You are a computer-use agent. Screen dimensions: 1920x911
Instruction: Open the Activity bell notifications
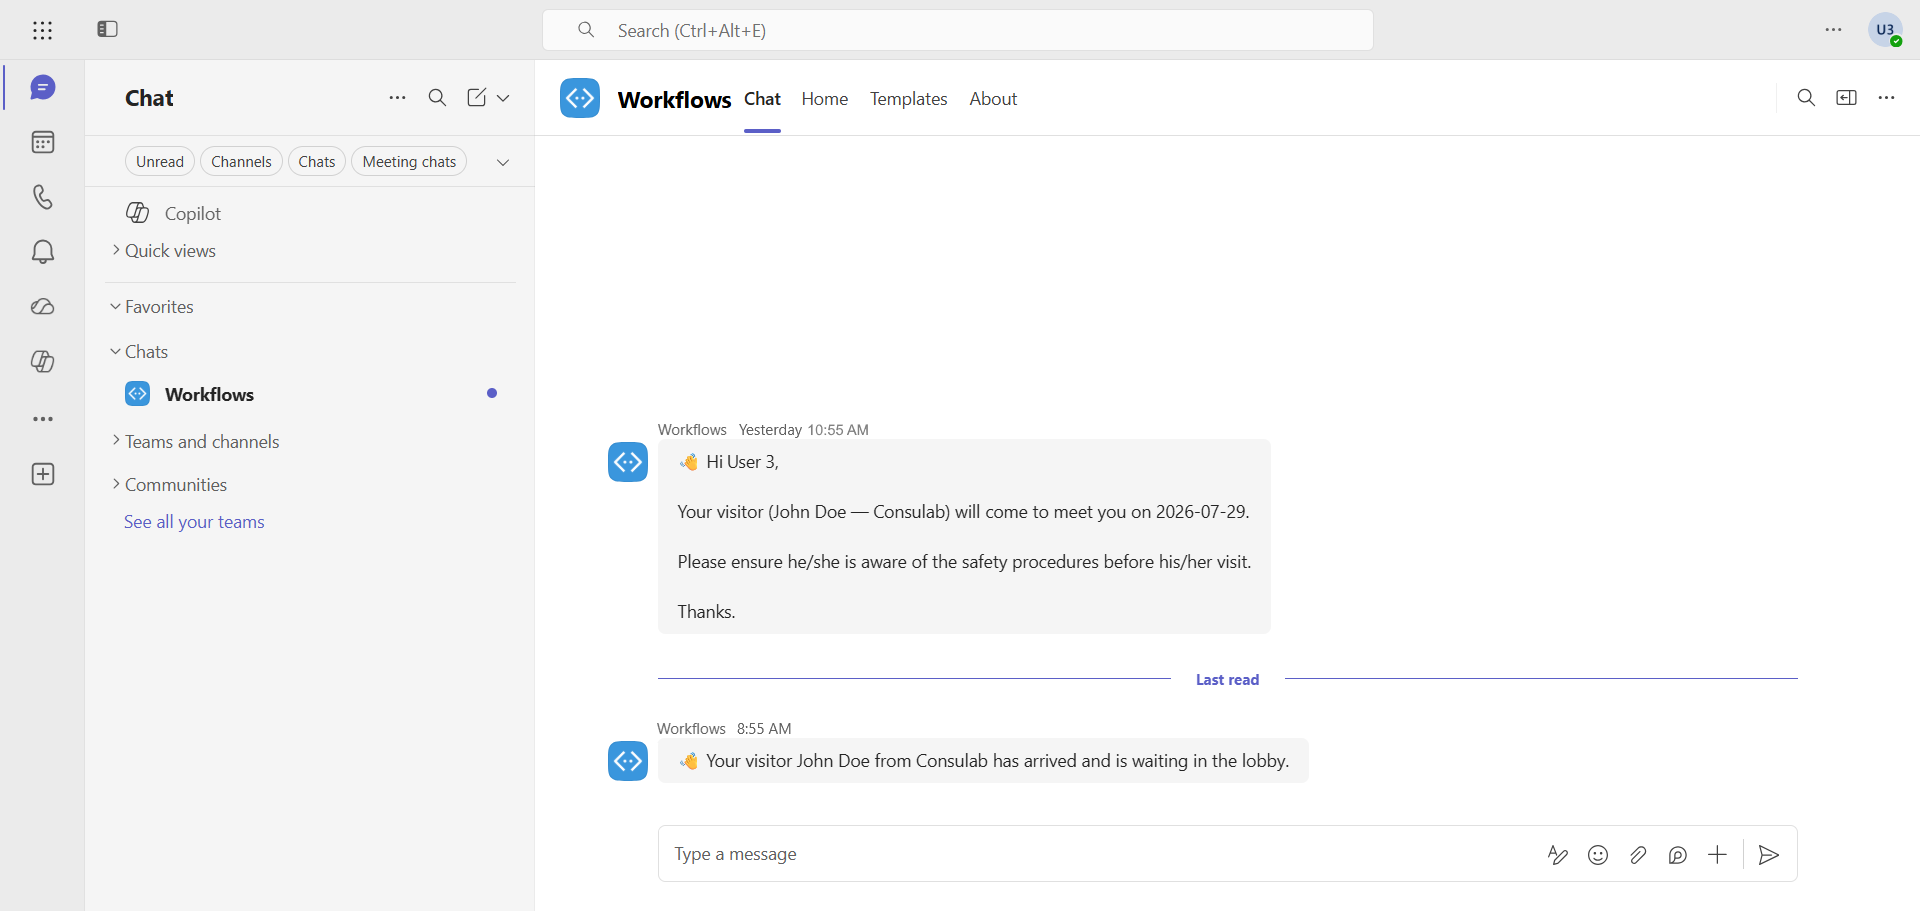(x=42, y=251)
